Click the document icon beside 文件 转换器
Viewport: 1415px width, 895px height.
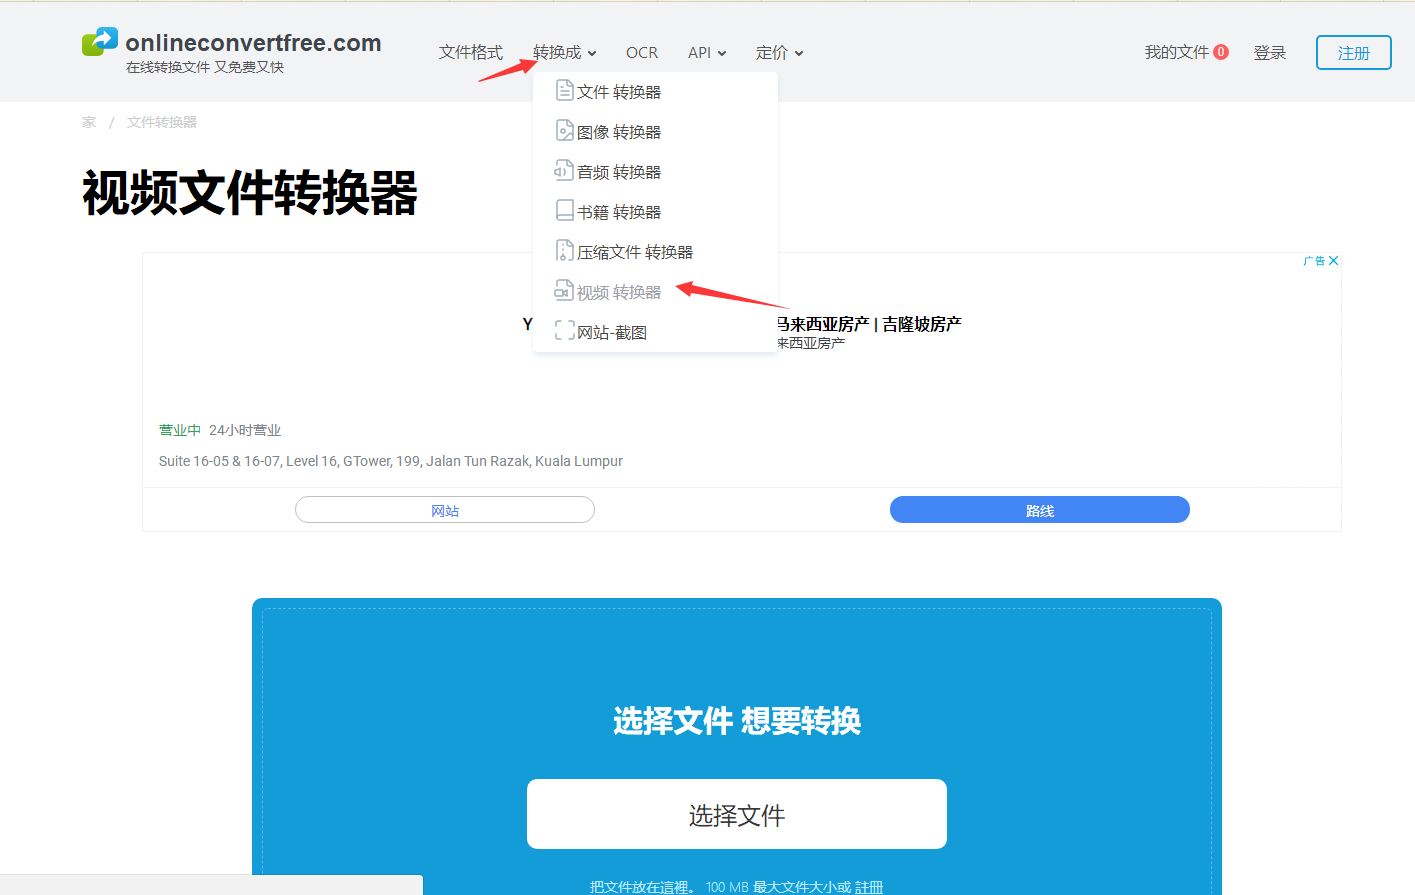(x=564, y=91)
